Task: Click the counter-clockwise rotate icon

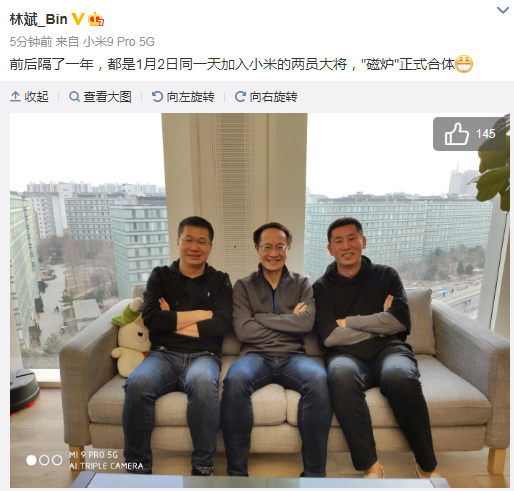Action: (157, 97)
